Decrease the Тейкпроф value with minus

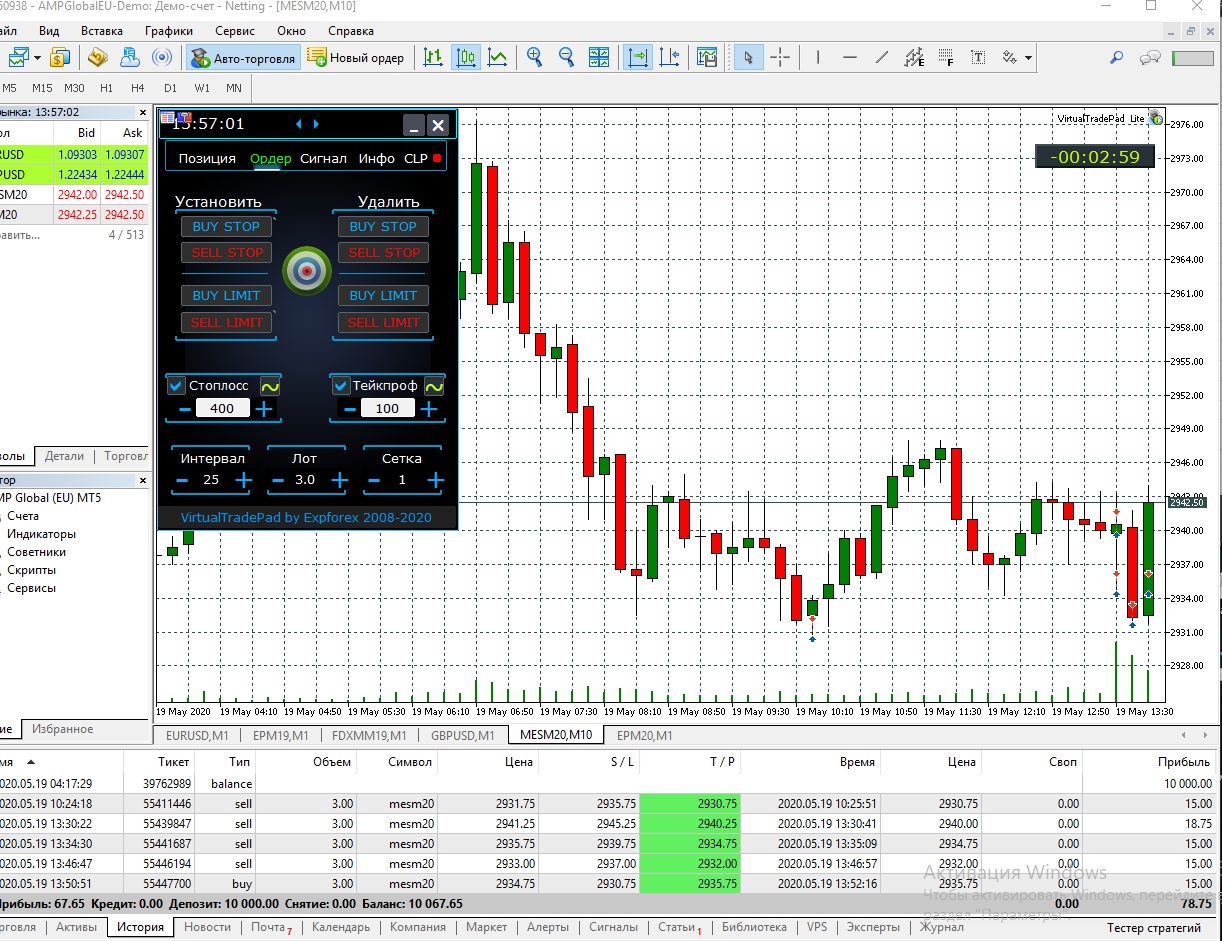pos(350,408)
